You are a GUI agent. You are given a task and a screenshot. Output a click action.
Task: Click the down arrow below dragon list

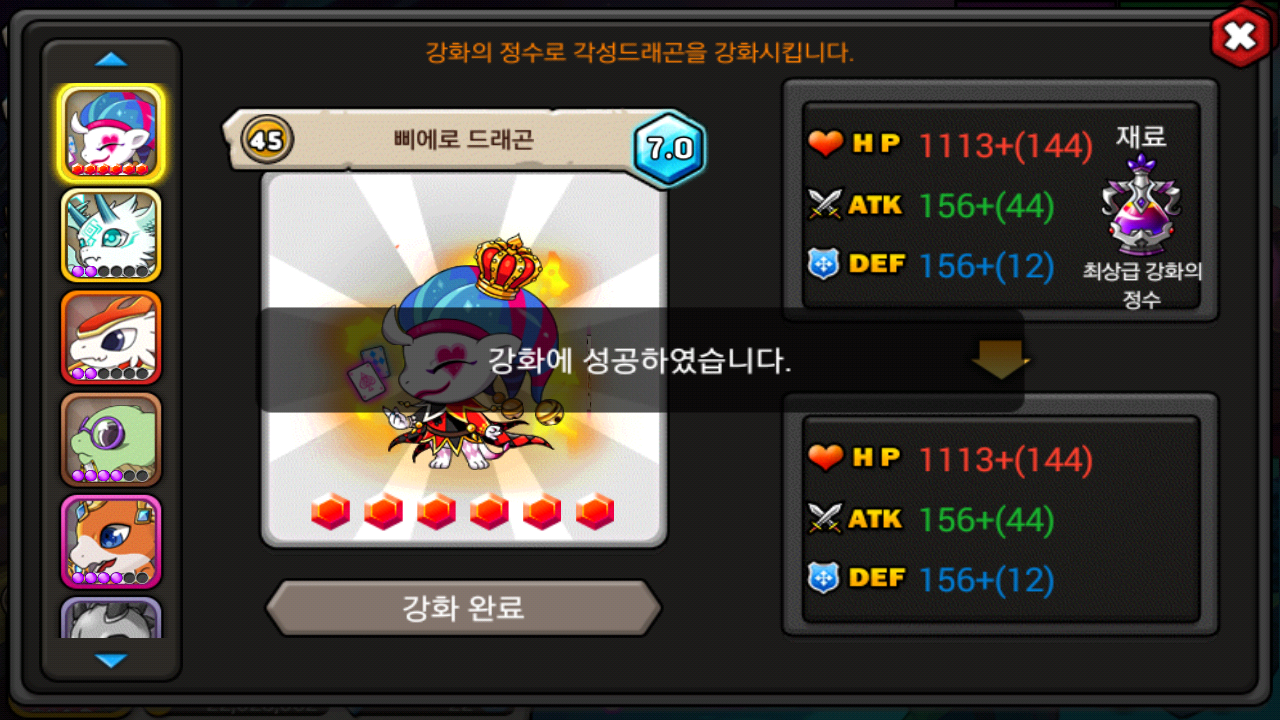point(111,660)
